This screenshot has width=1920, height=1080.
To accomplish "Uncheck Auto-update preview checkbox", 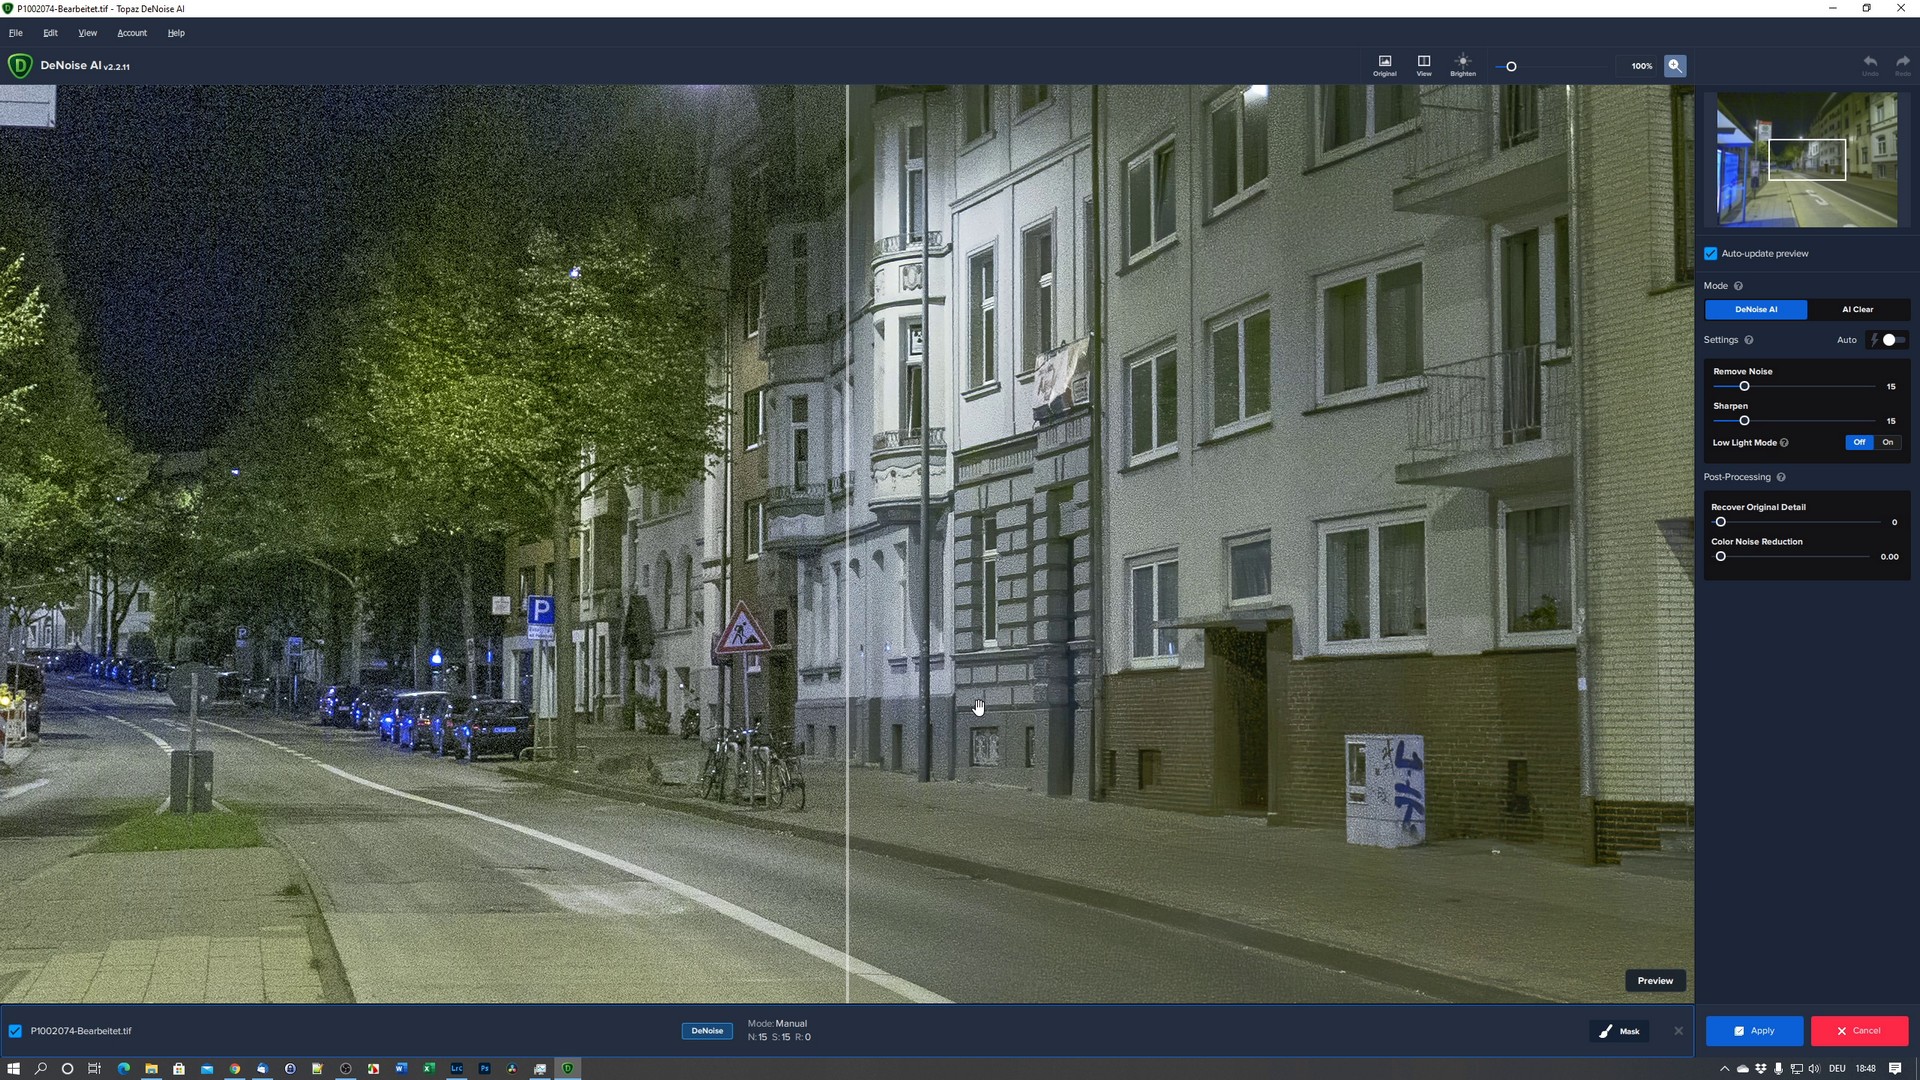I will point(1711,254).
